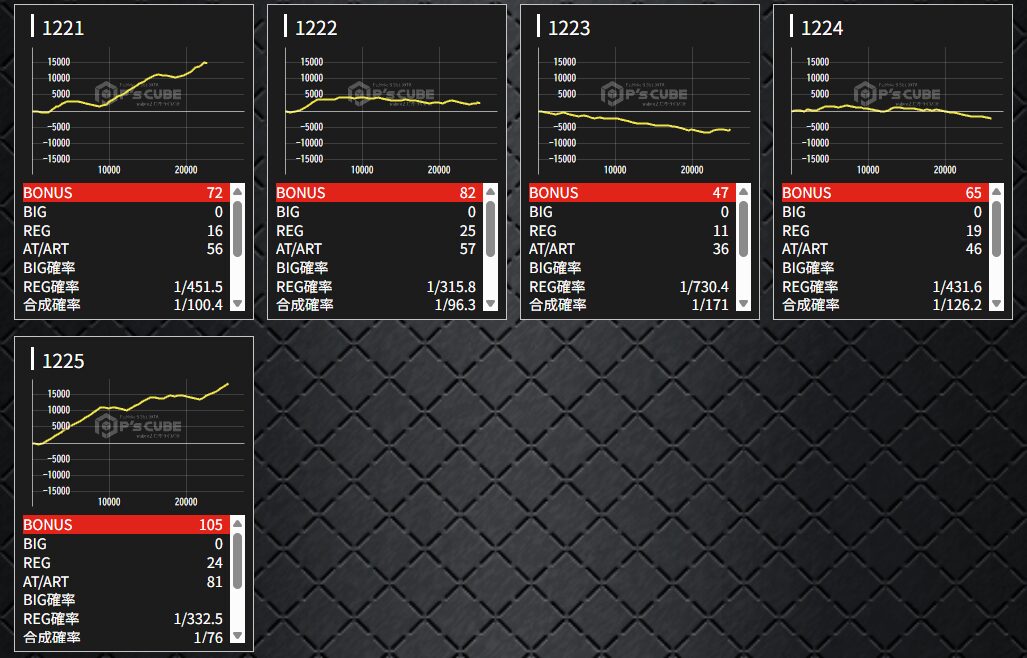Viewport: 1027px width, 658px height.
Task: Click 合成確率 value 1/171
Action: pos(711,304)
